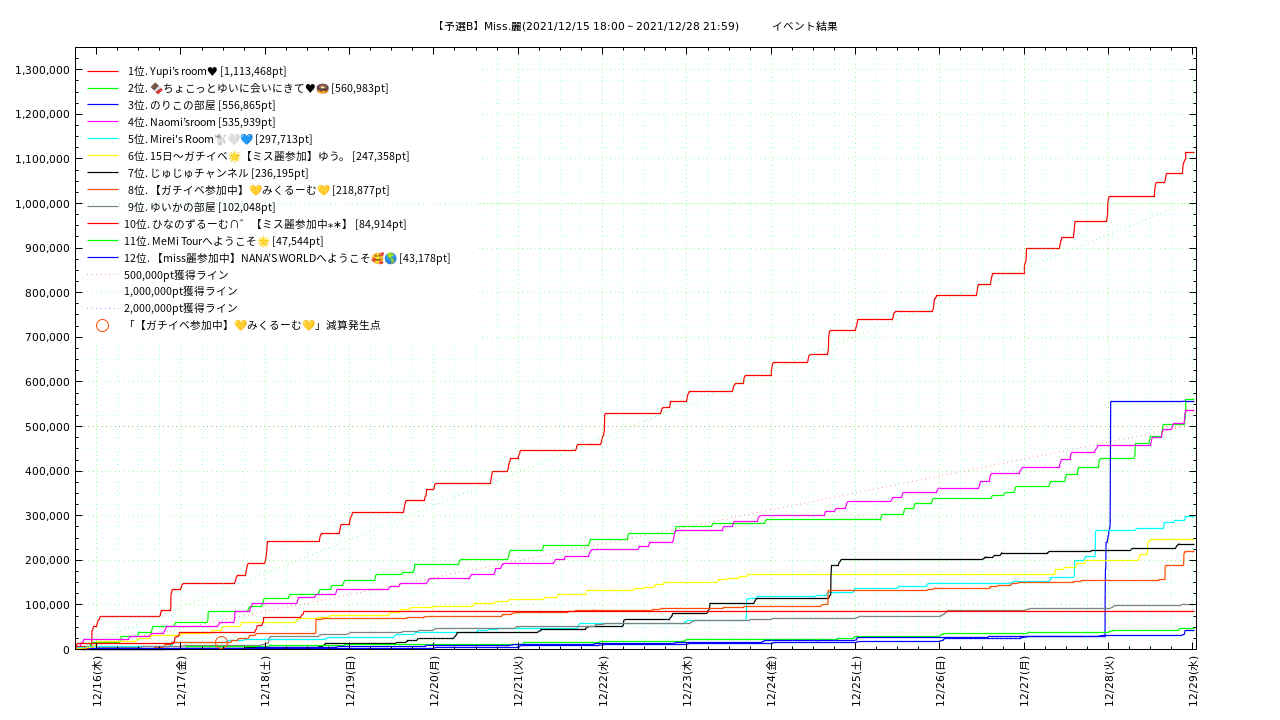Click x-axis date label 12/24(金)
The width and height of the screenshot is (1280, 720).
click(x=771, y=682)
